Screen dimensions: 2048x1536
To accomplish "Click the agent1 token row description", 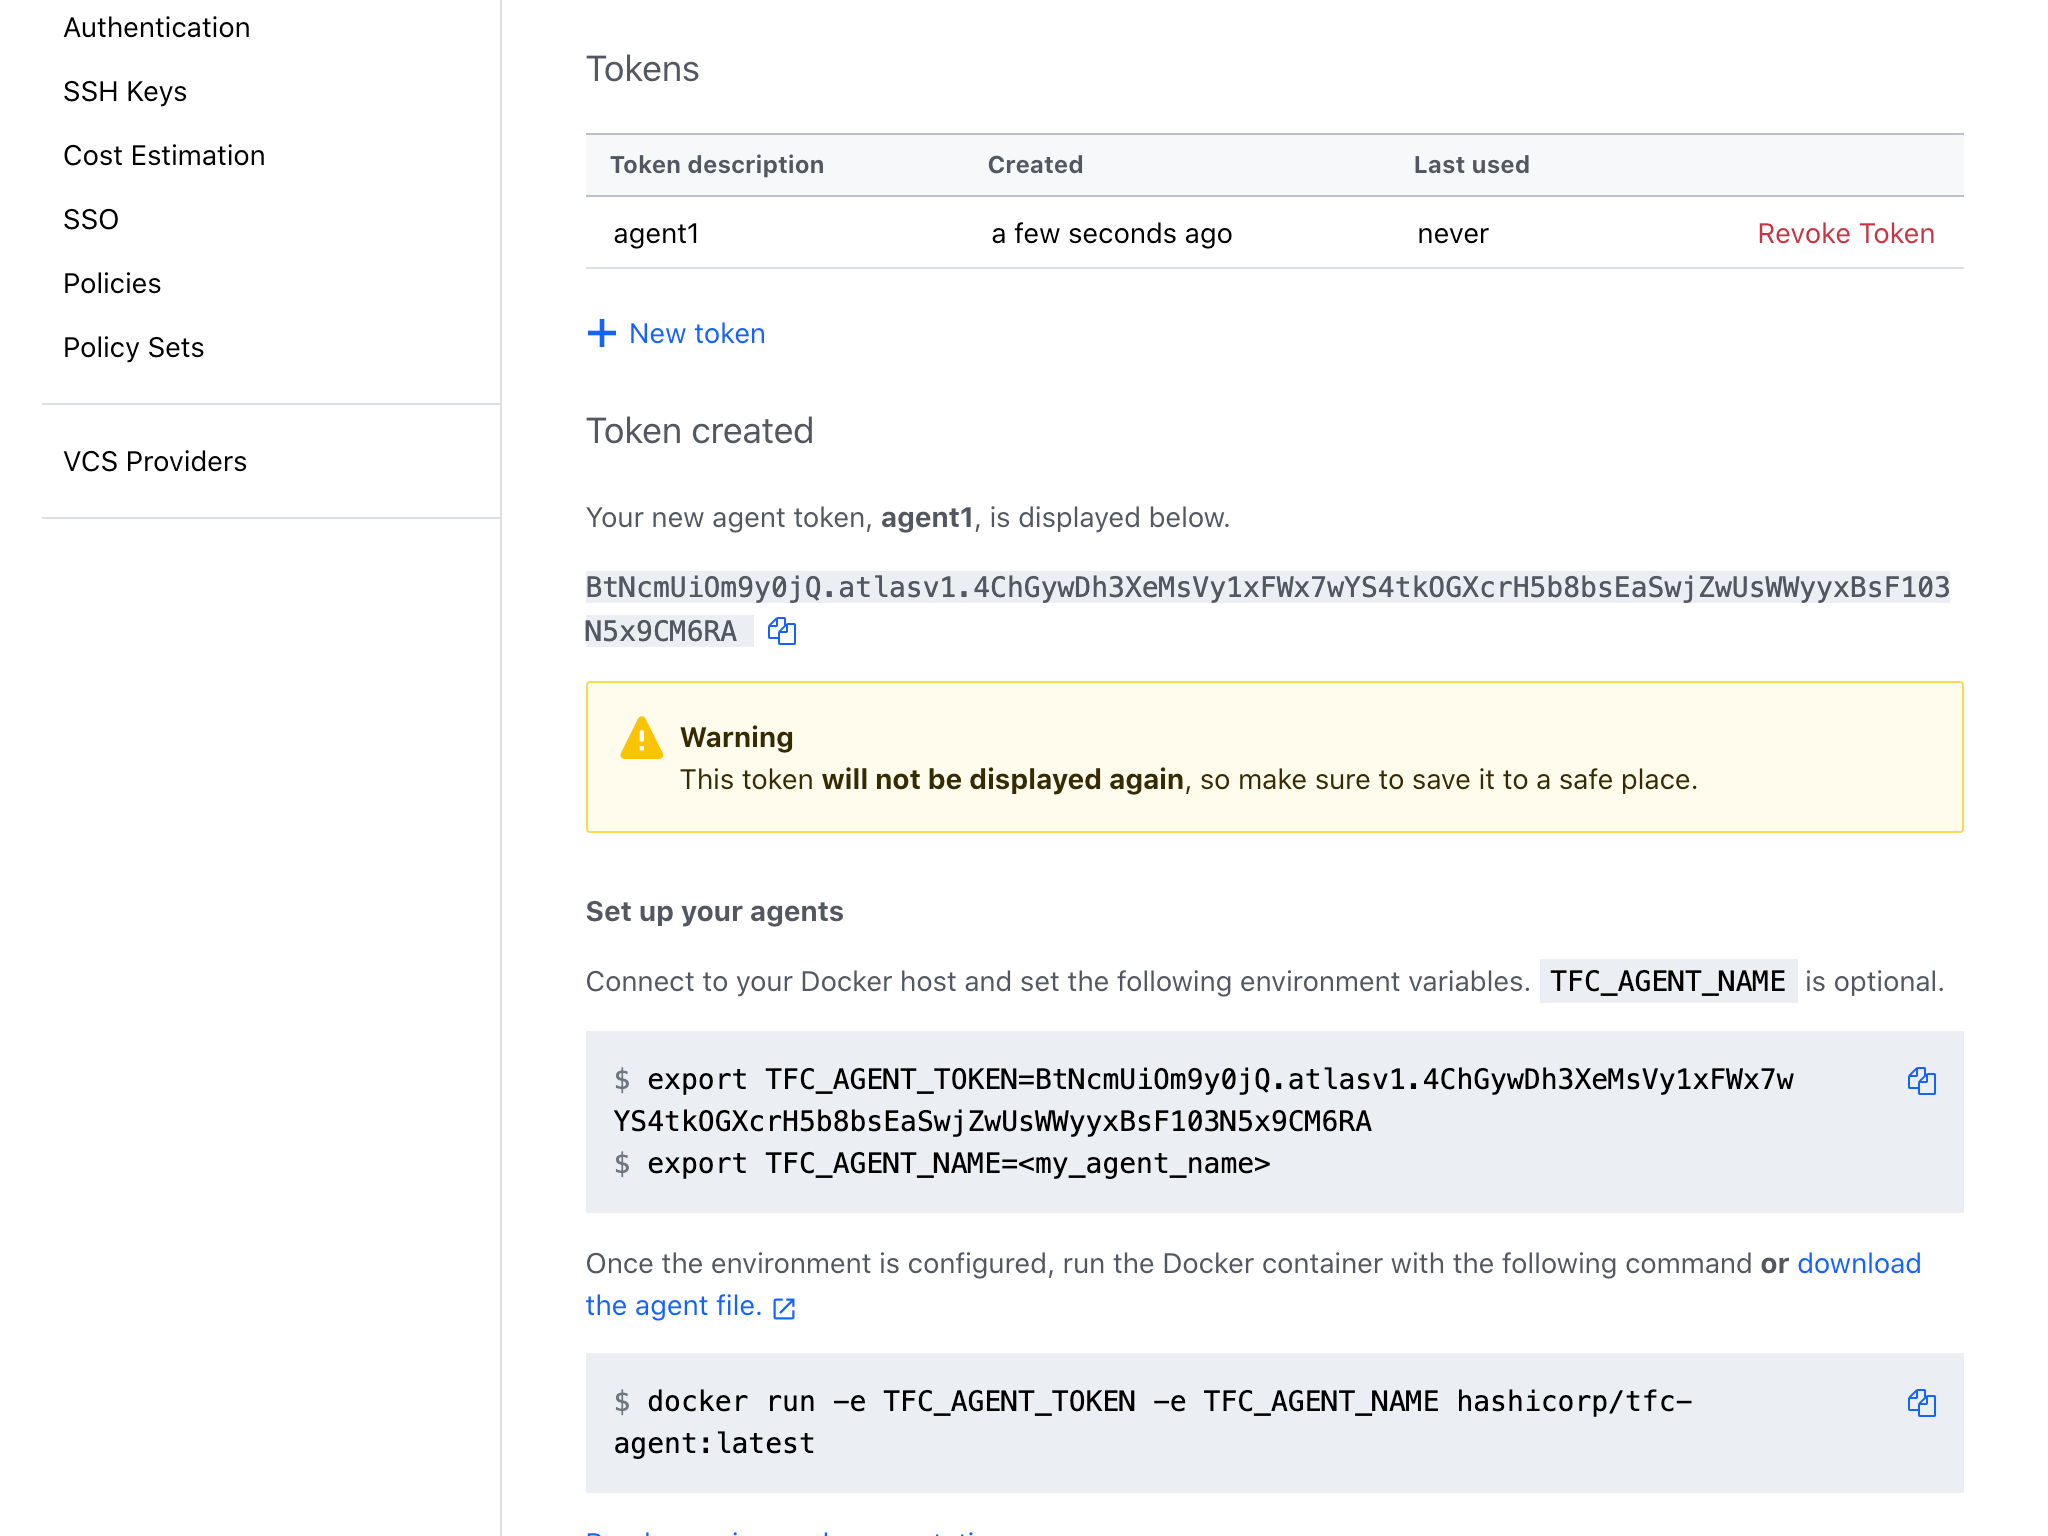I will click(656, 233).
